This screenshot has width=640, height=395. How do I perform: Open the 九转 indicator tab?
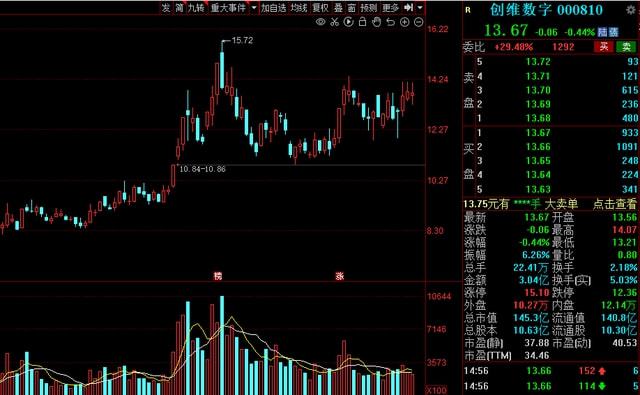(x=196, y=8)
